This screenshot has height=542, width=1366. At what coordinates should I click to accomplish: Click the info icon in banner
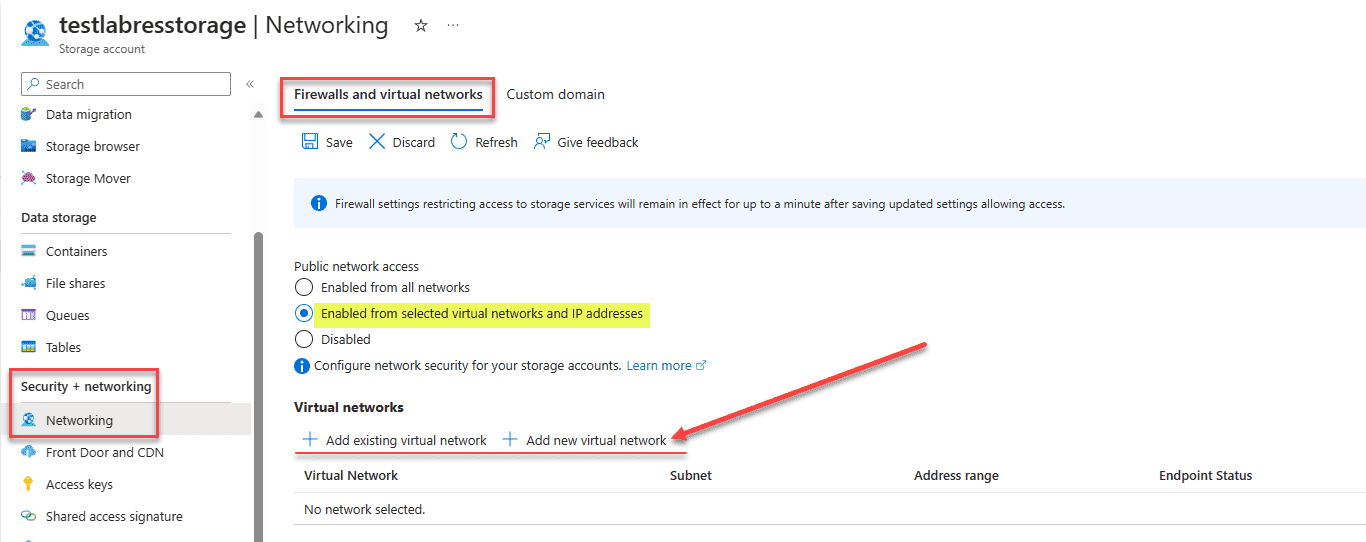click(319, 204)
